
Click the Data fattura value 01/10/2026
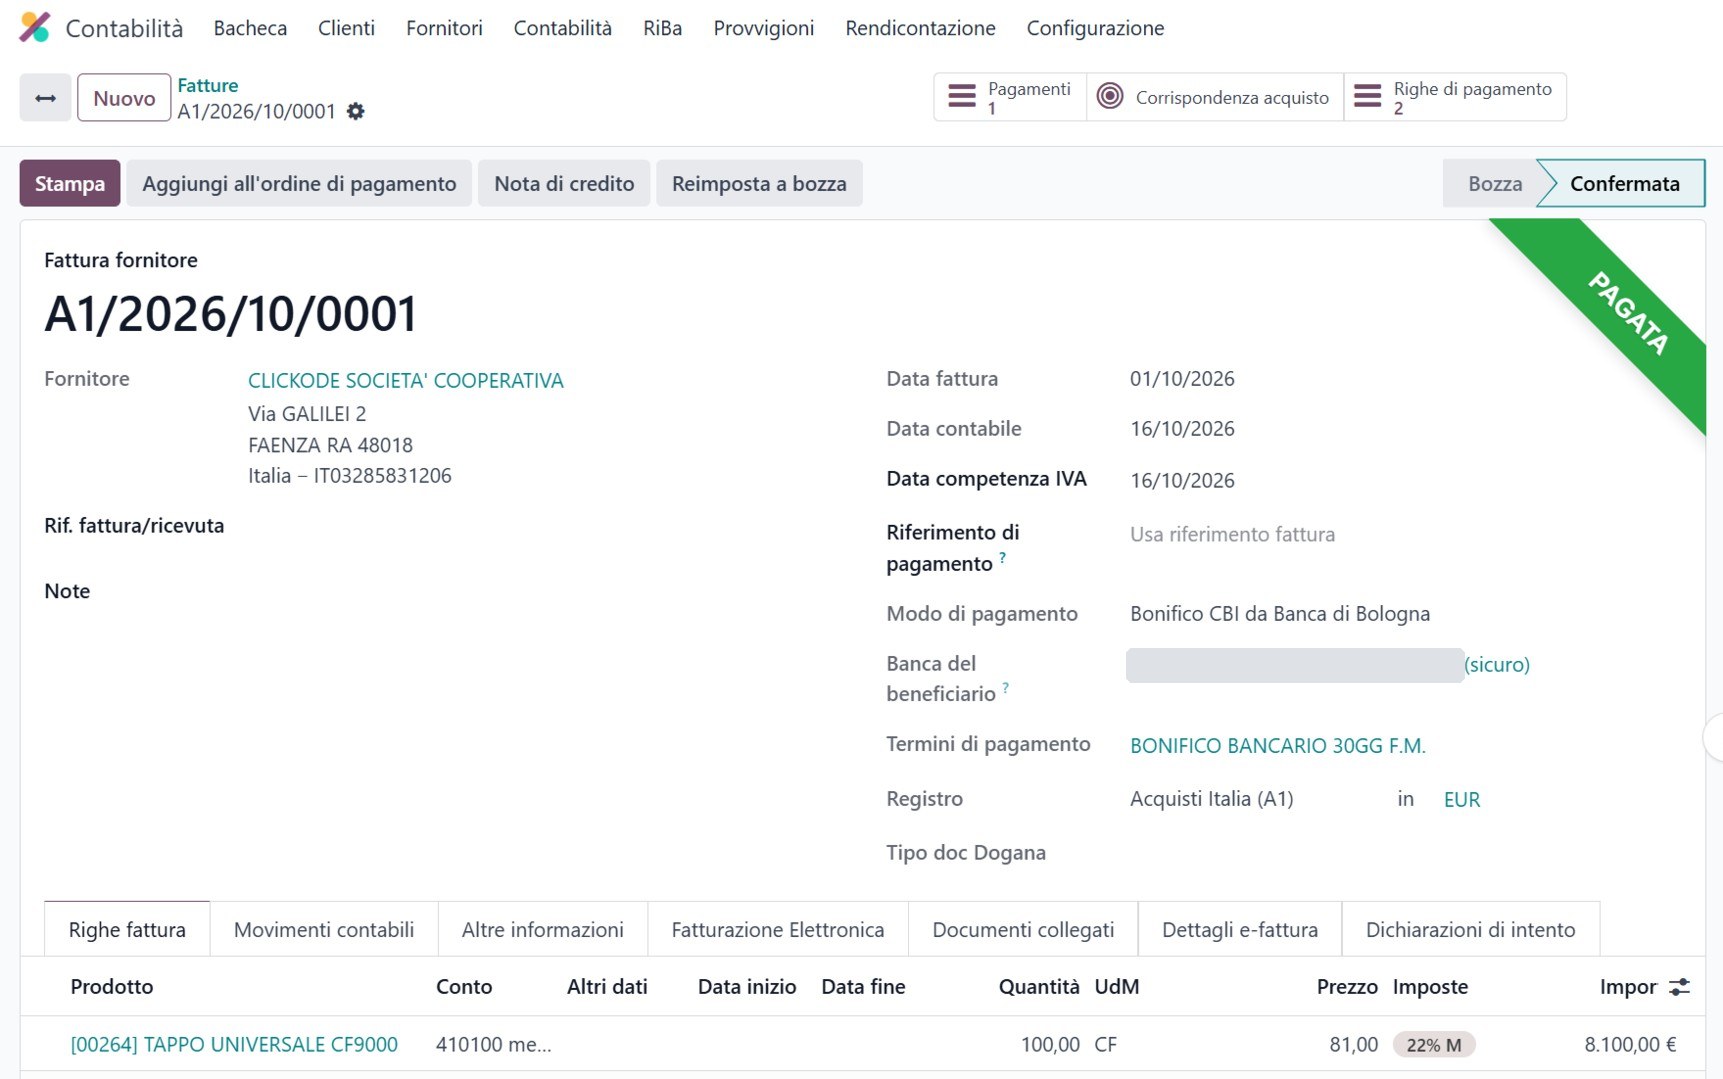[1182, 379]
